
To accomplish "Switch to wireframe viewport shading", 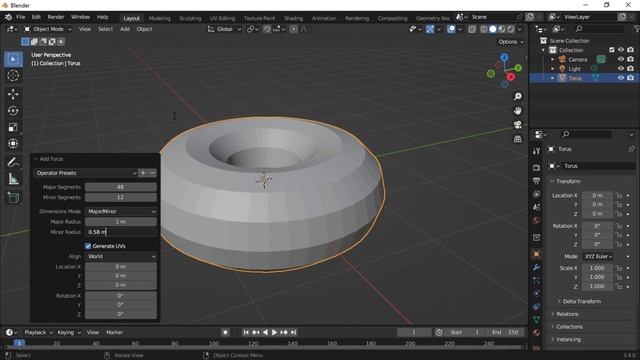I will coord(484,29).
